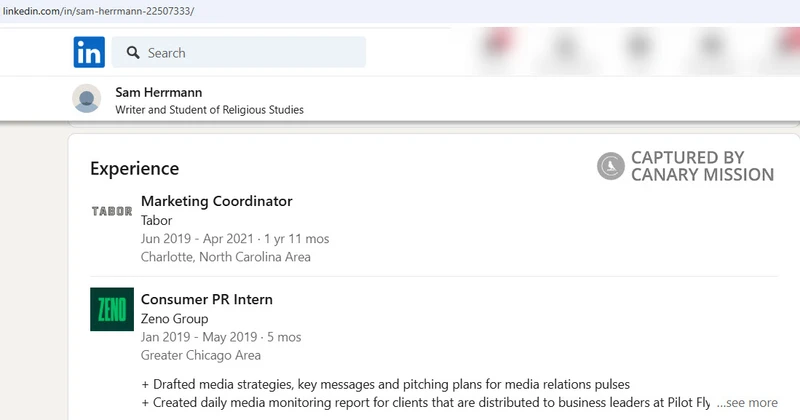Click the browser URL address text
The width and height of the screenshot is (800, 420).
[x=98, y=11]
